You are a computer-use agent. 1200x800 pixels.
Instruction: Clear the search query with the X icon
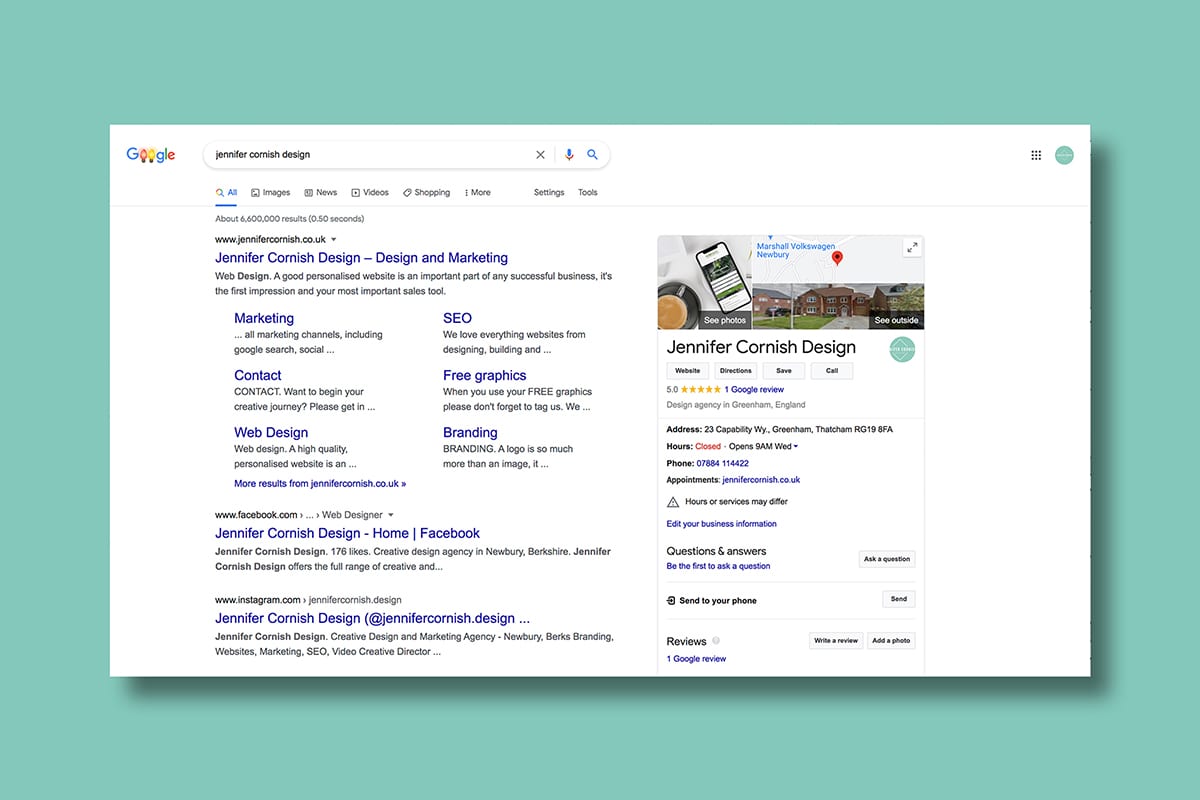click(541, 155)
